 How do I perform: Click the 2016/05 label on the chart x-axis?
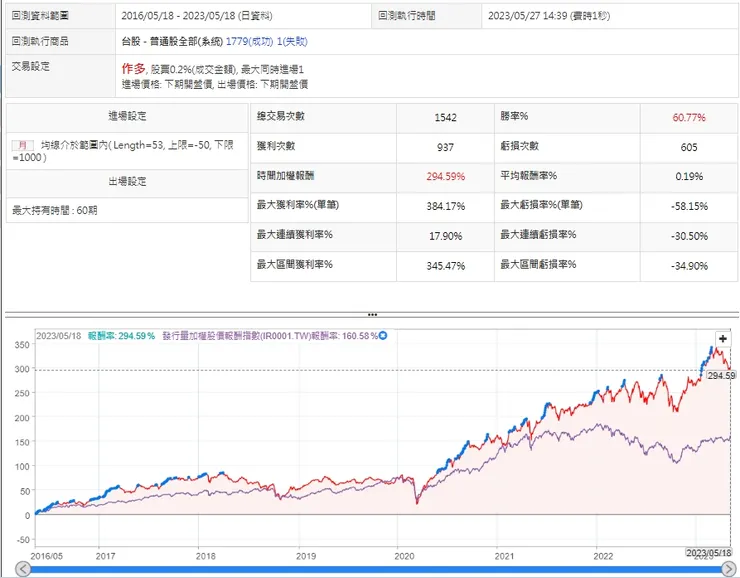click(x=46, y=556)
